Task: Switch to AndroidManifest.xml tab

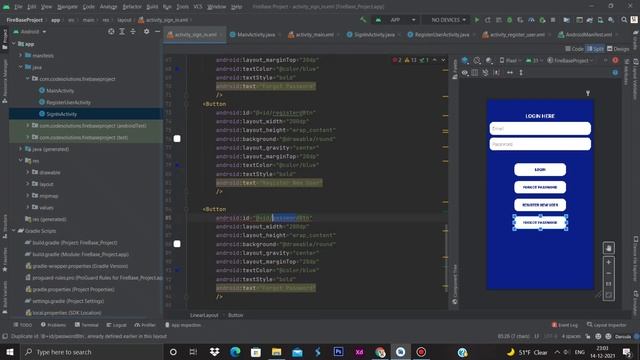Action: coord(588,35)
